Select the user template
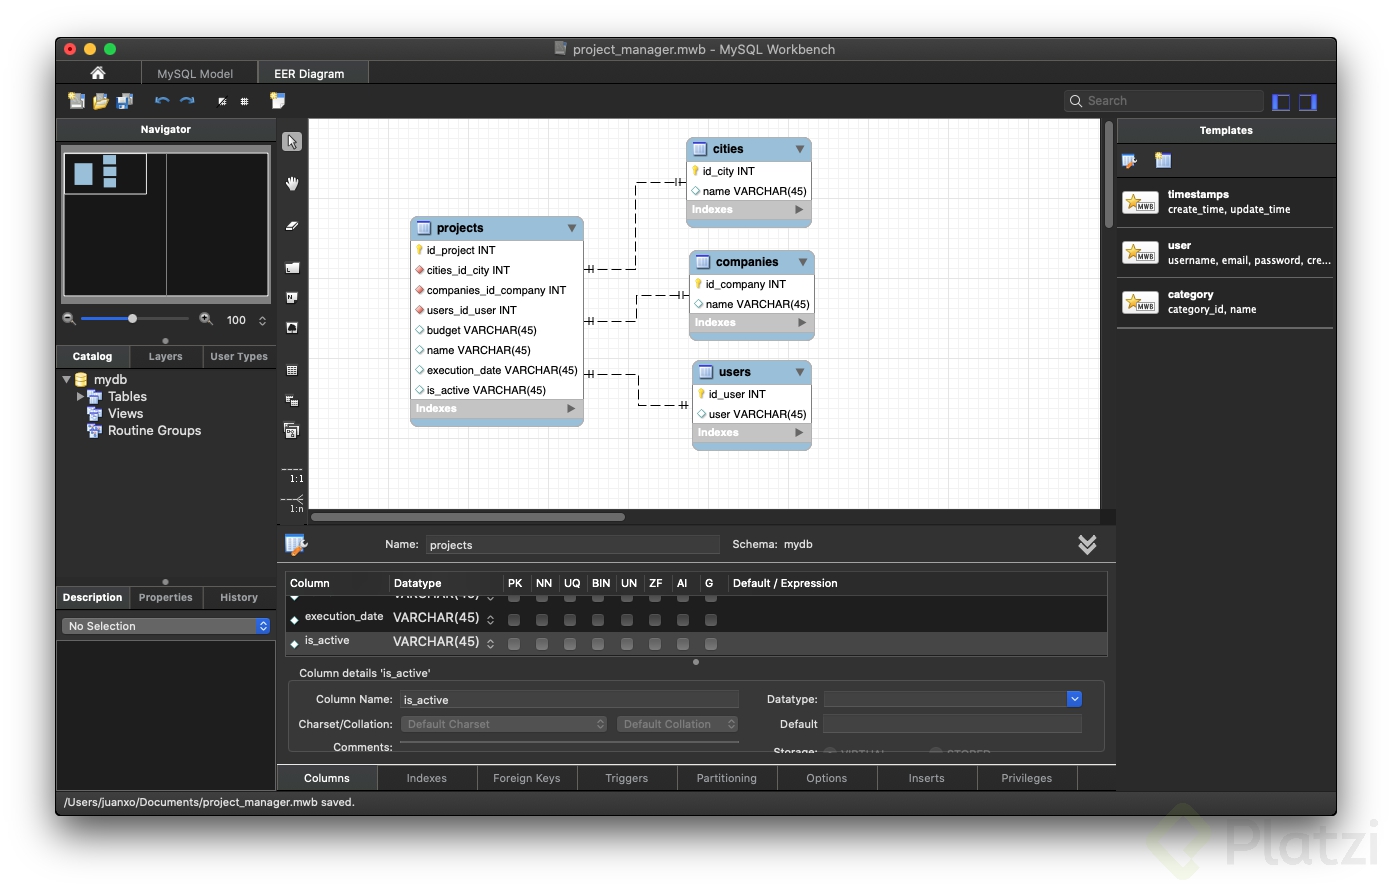 coord(1225,253)
